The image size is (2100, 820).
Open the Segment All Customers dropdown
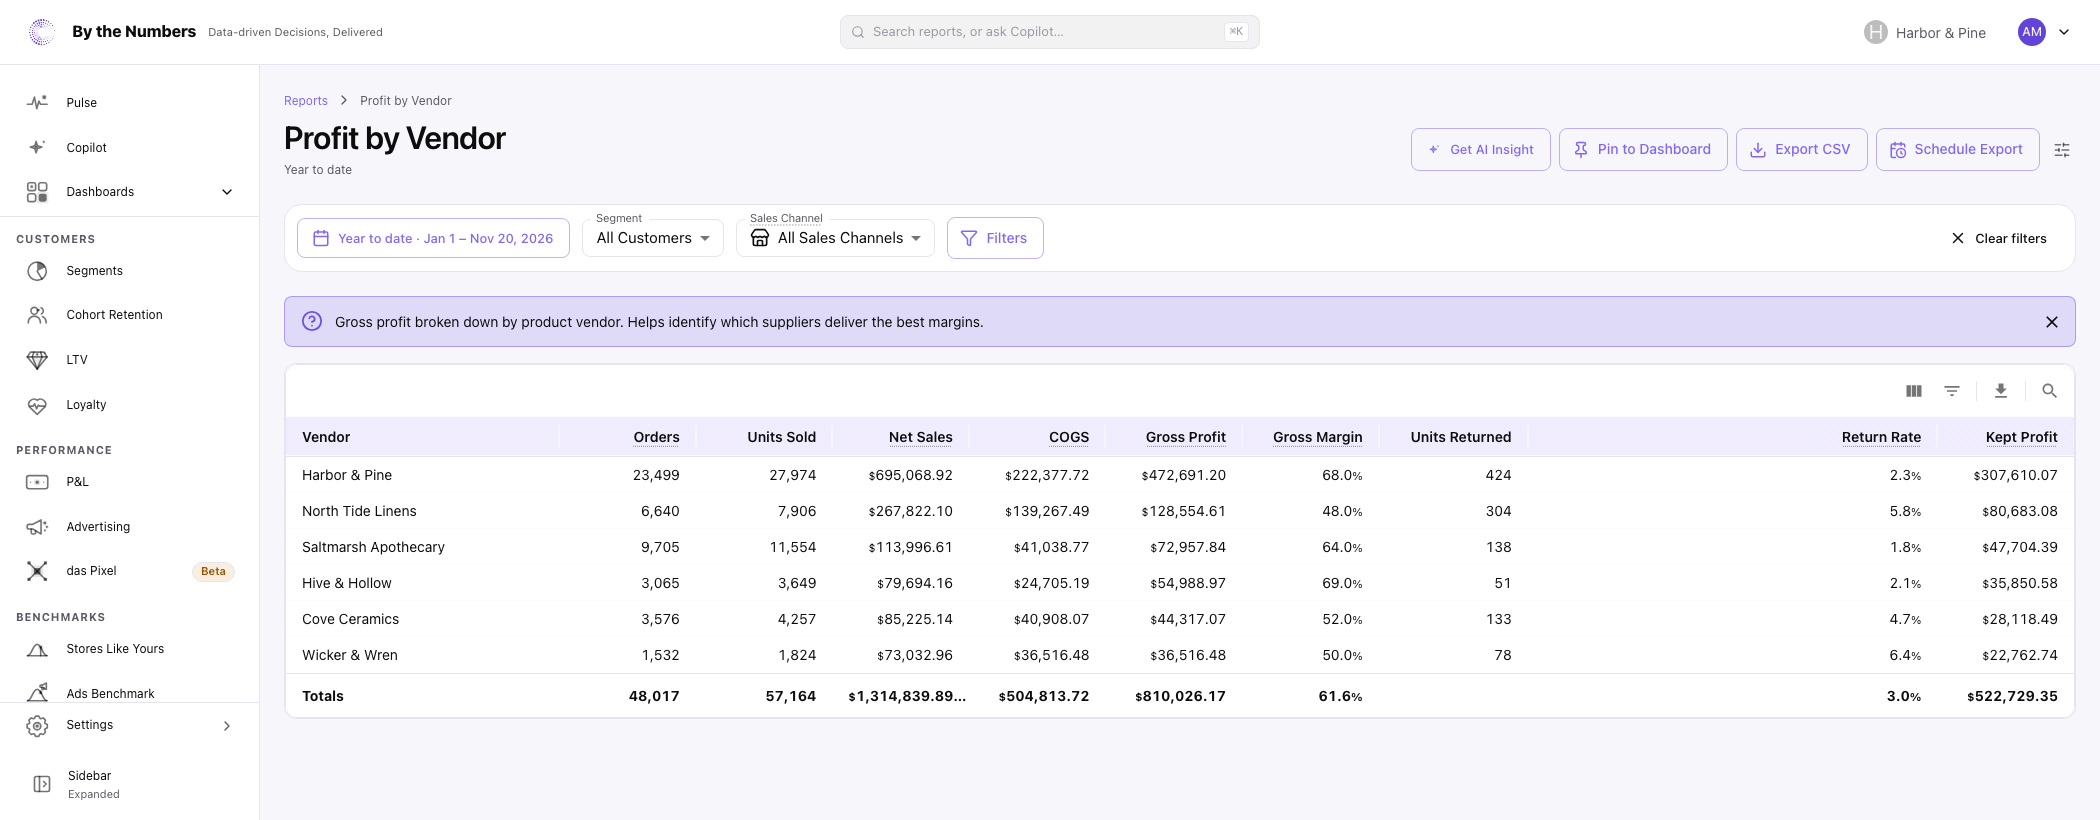pos(653,238)
